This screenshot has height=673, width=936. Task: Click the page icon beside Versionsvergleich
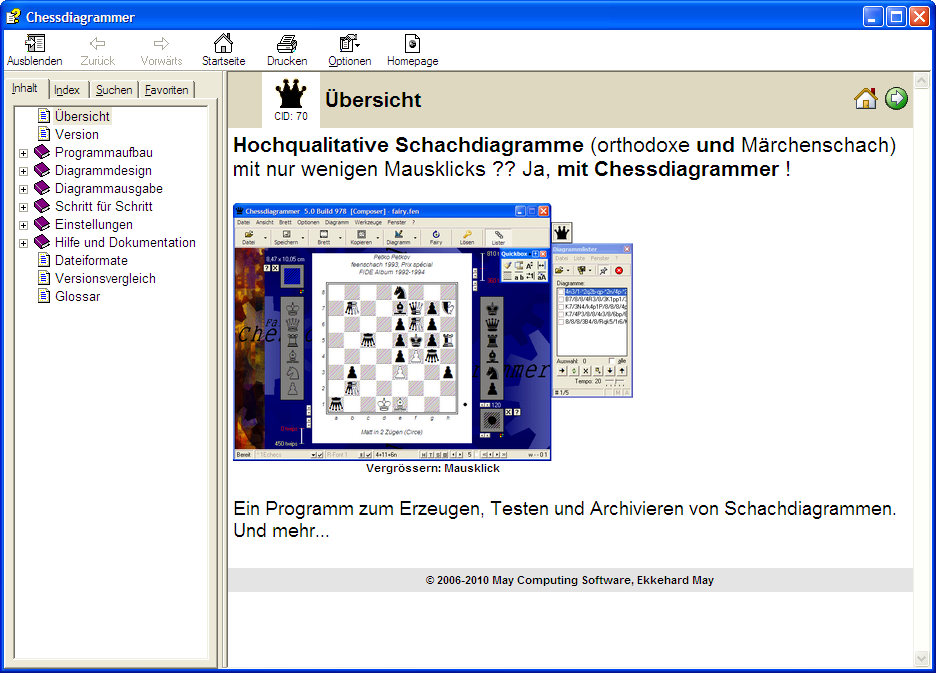click(x=44, y=278)
